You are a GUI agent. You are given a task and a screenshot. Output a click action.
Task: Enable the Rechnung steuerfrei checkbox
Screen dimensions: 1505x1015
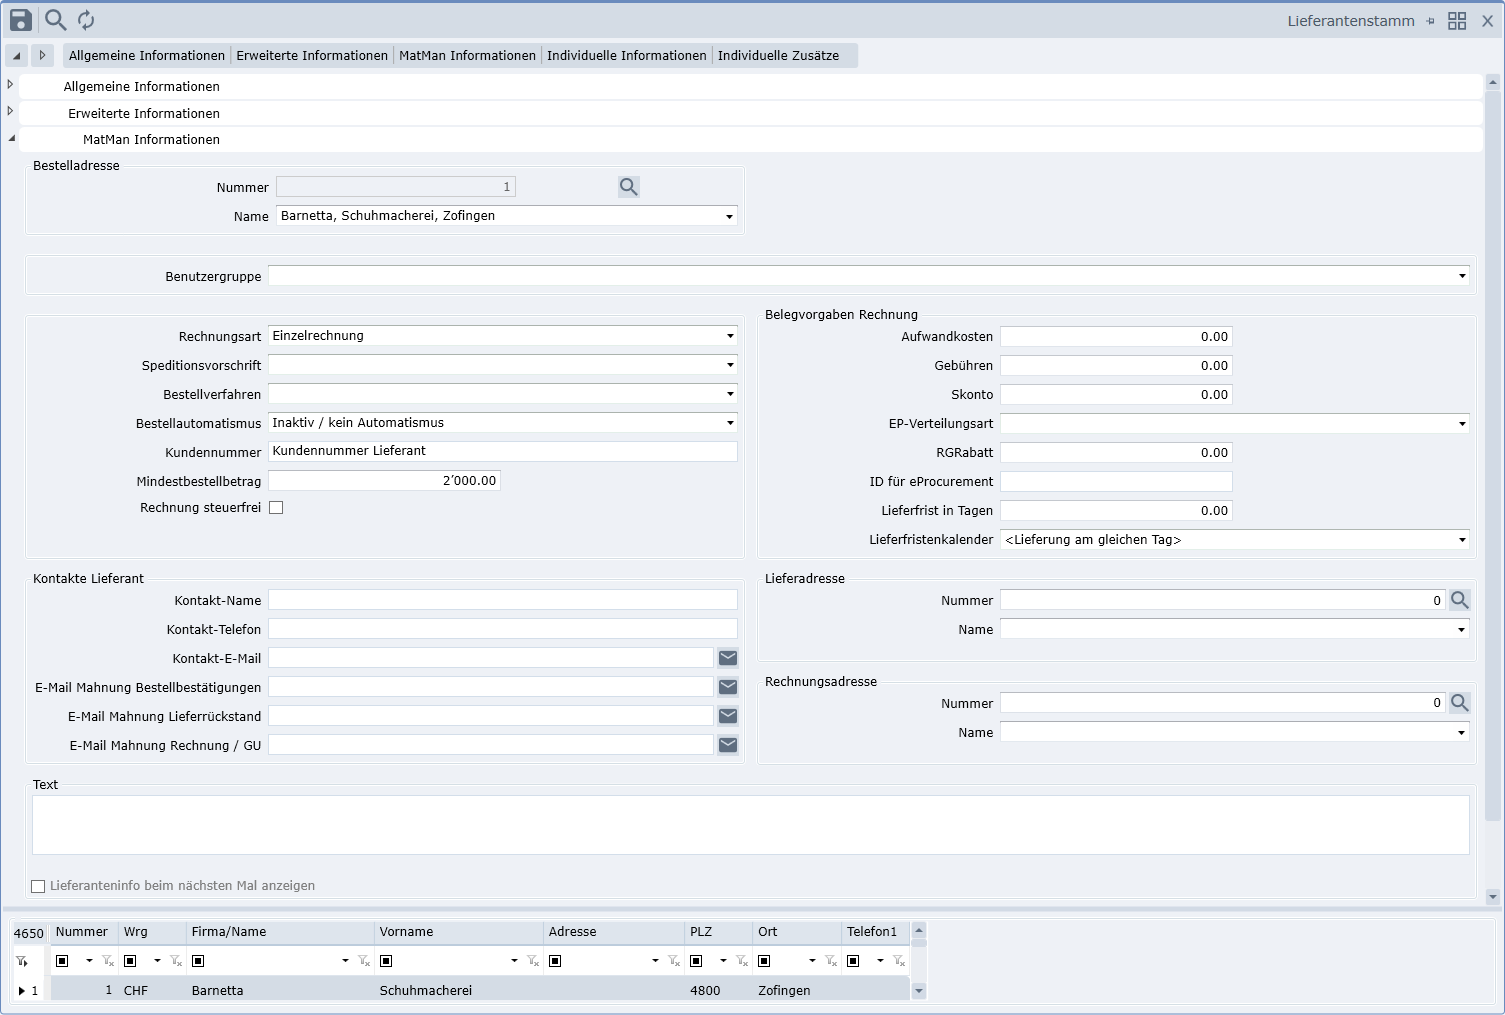276,508
